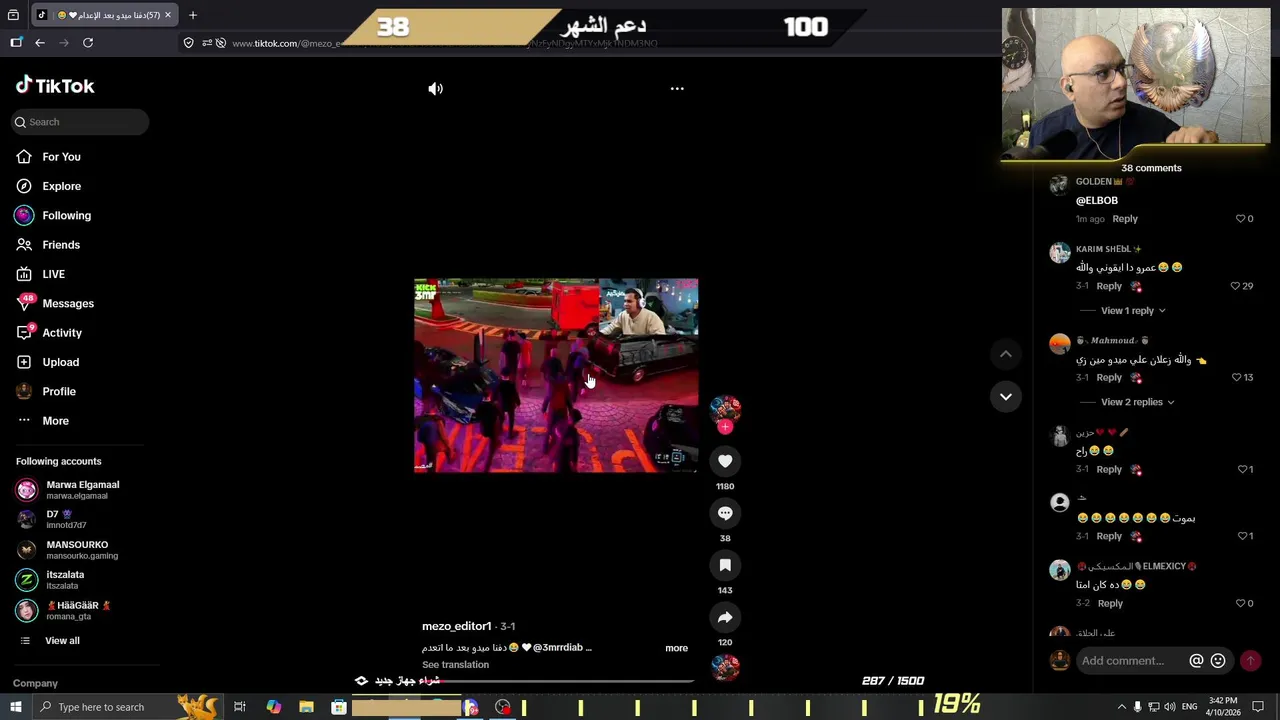Open the sound disc at the video's bottom
The image size is (1280, 720).
click(725, 667)
